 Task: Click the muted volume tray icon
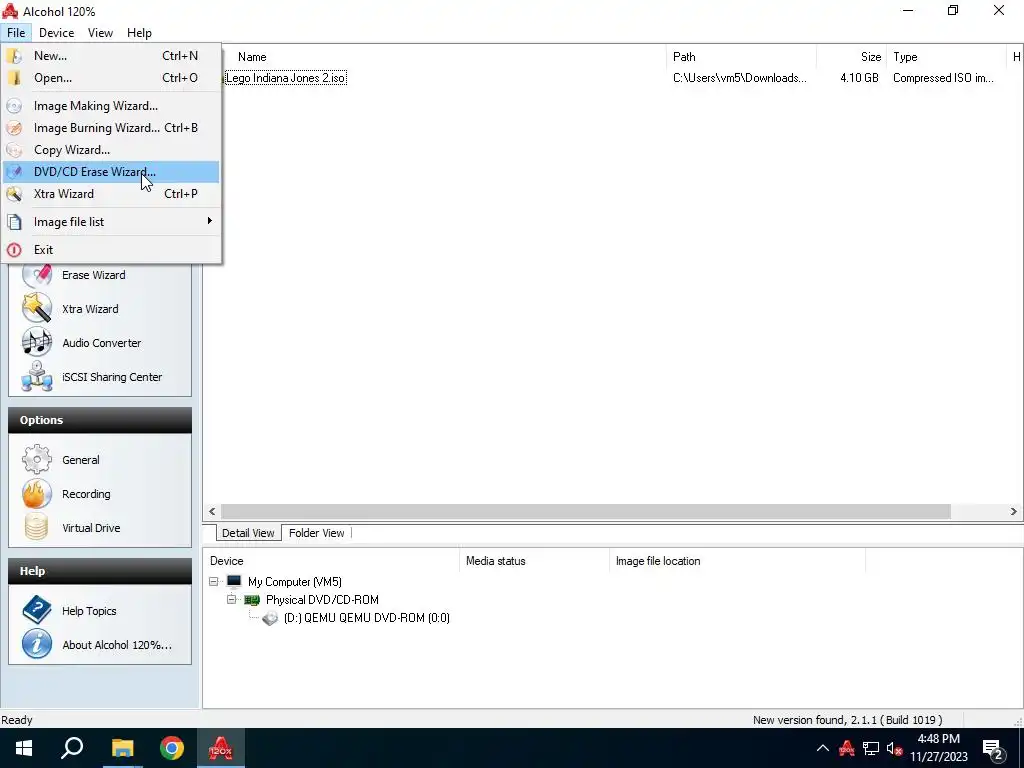click(x=895, y=748)
